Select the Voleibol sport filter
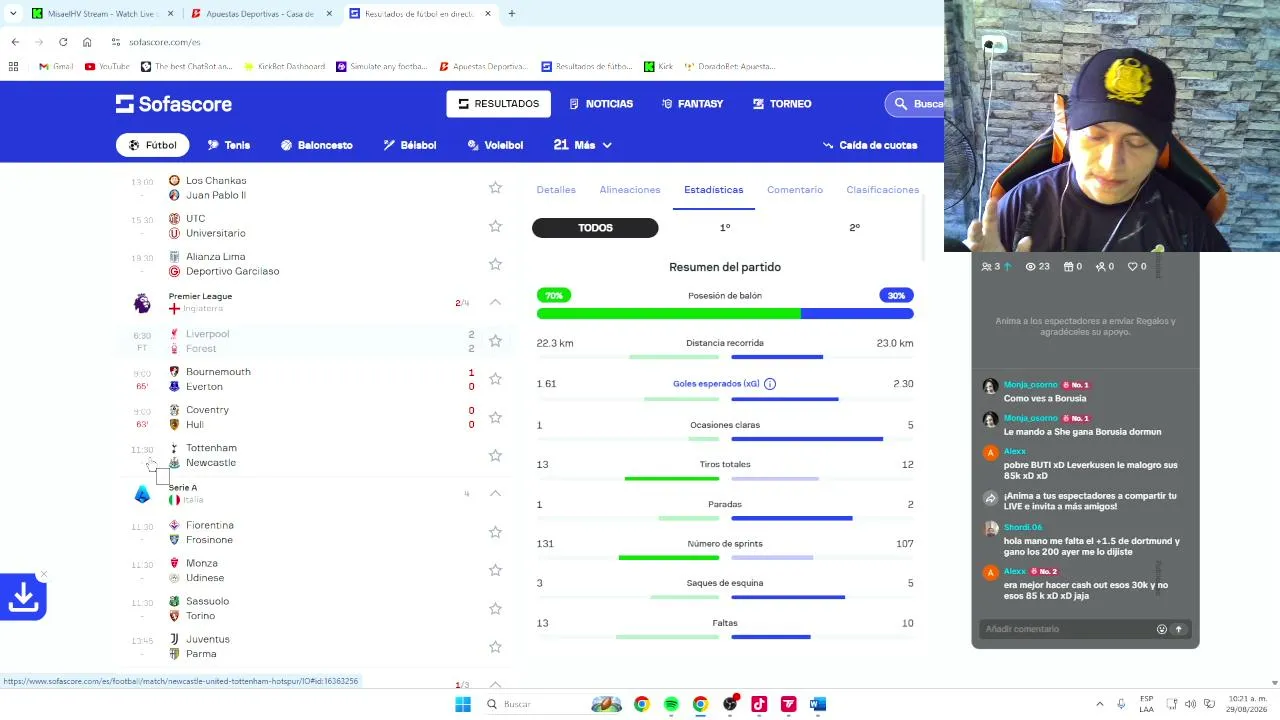 pos(495,145)
